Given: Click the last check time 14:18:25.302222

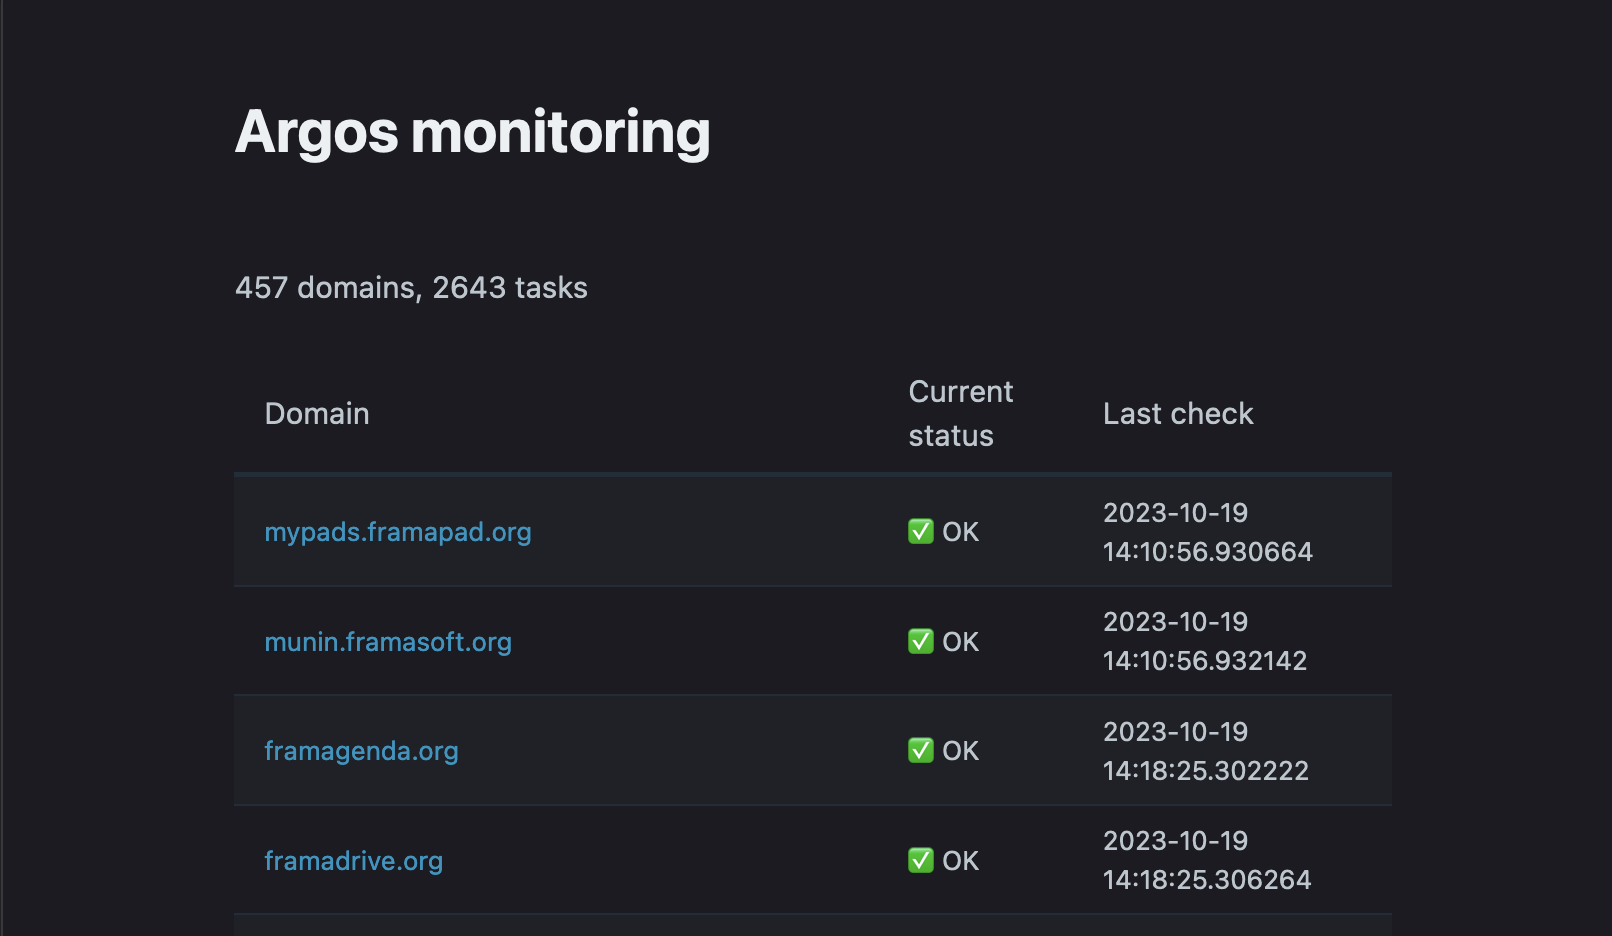Looking at the screenshot, I should click(x=1206, y=771).
